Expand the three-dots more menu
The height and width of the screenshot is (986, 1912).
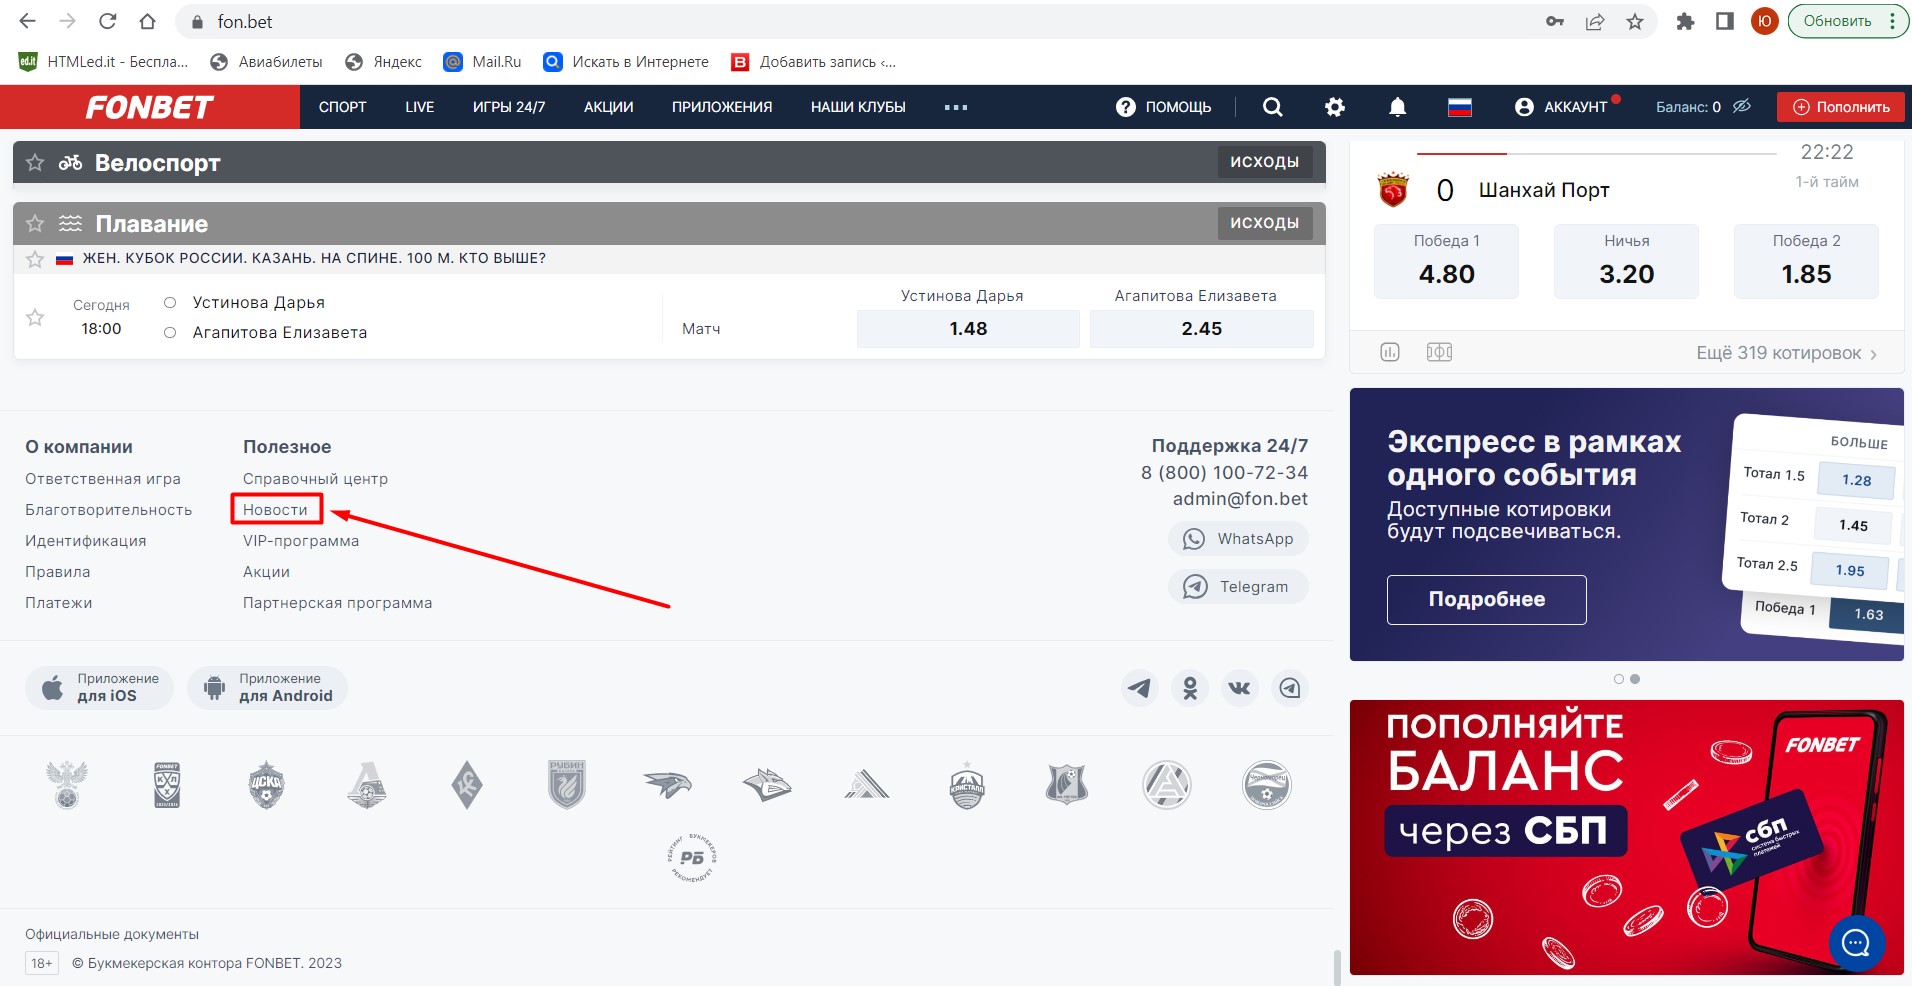(955, 107)
